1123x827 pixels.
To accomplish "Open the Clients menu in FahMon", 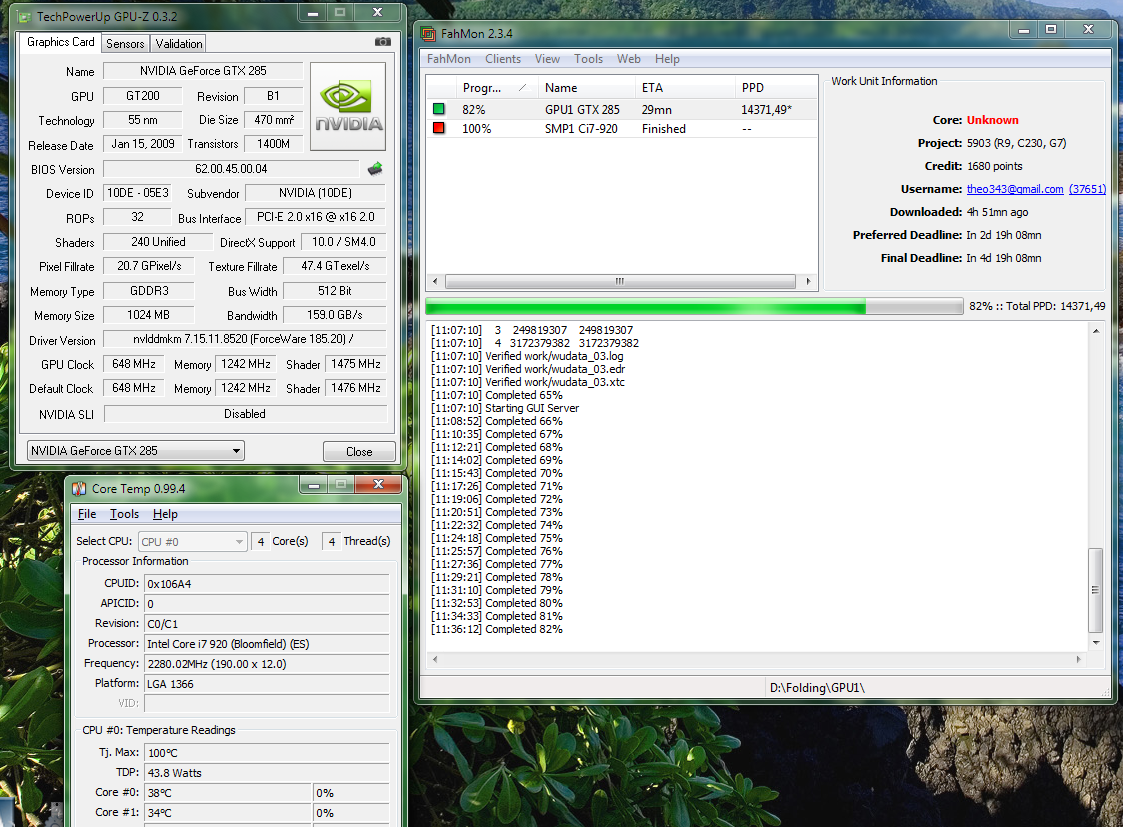I will click(503, 59).
